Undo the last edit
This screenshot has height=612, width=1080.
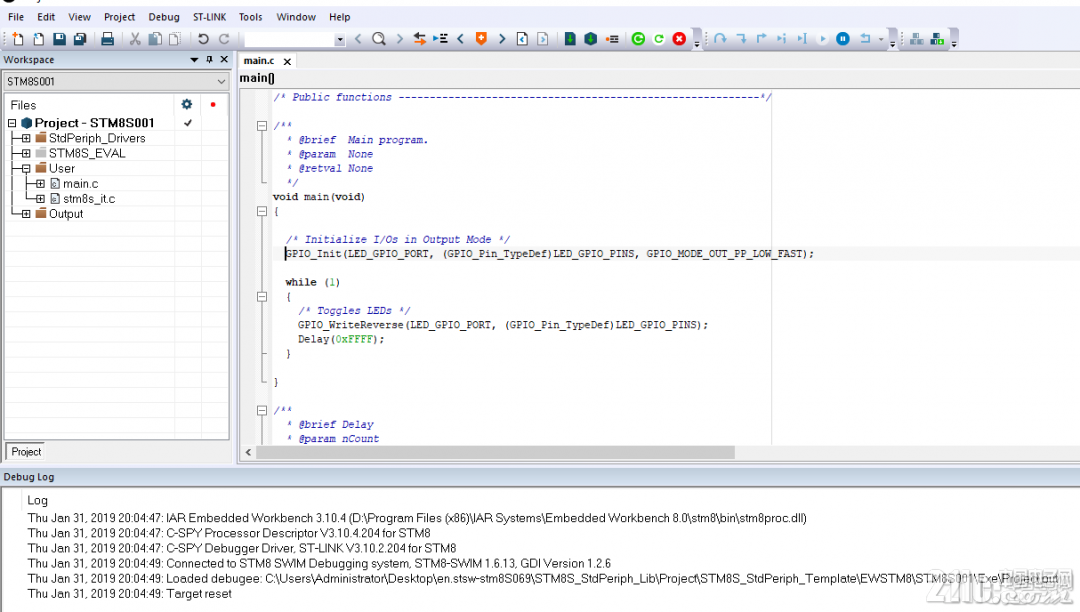[x=203, y=39]
